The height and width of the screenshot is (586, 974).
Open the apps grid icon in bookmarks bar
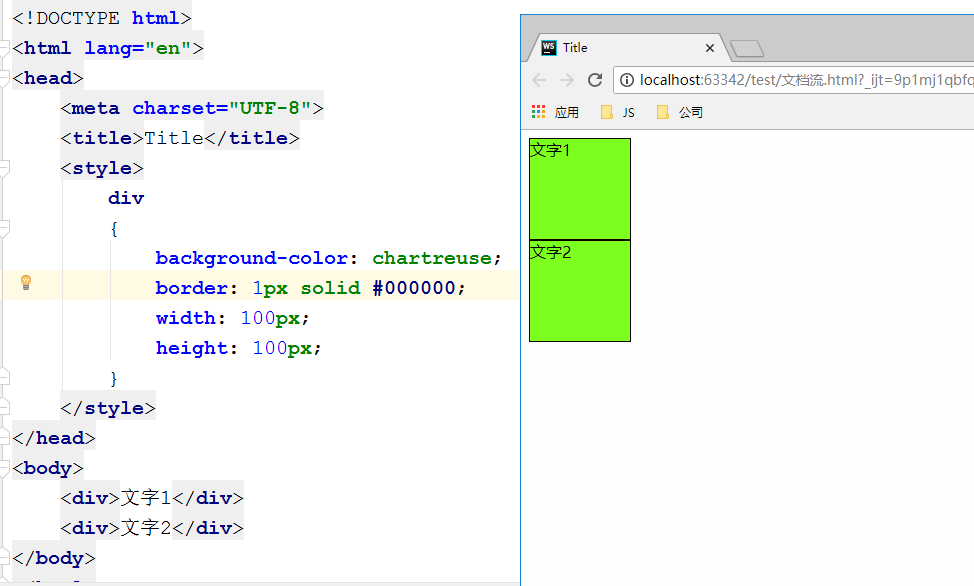[x=539, y=112]
